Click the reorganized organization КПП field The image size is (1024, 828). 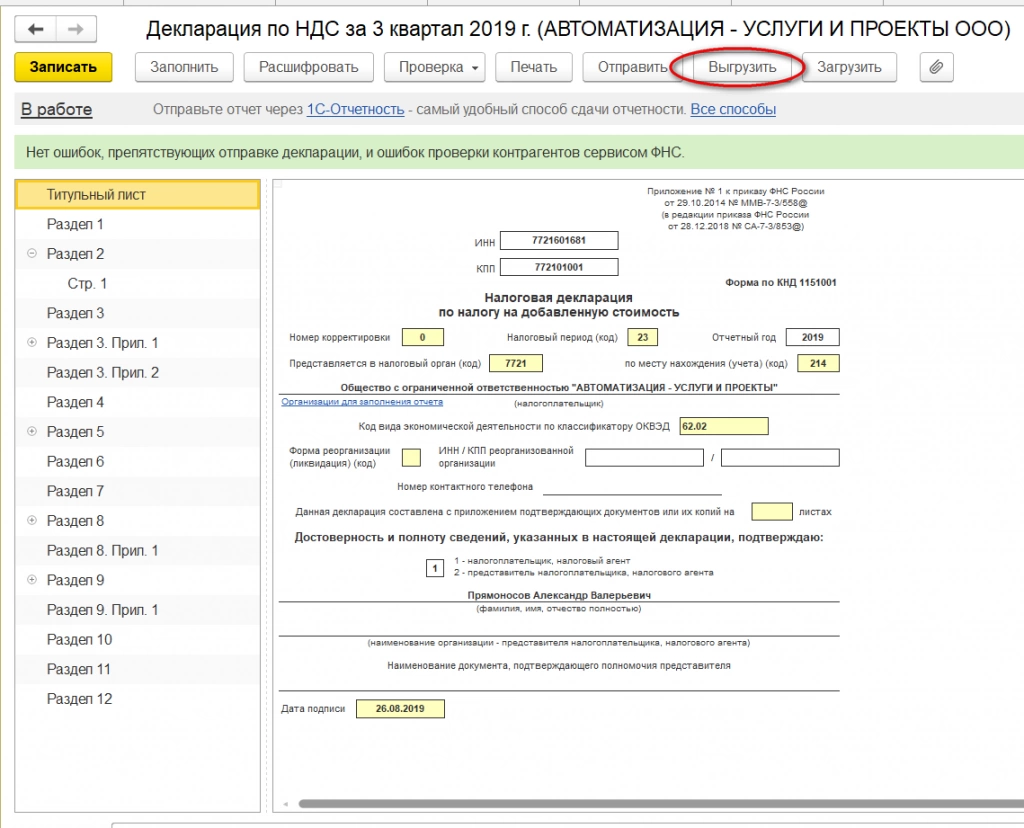tap(780, 458)
